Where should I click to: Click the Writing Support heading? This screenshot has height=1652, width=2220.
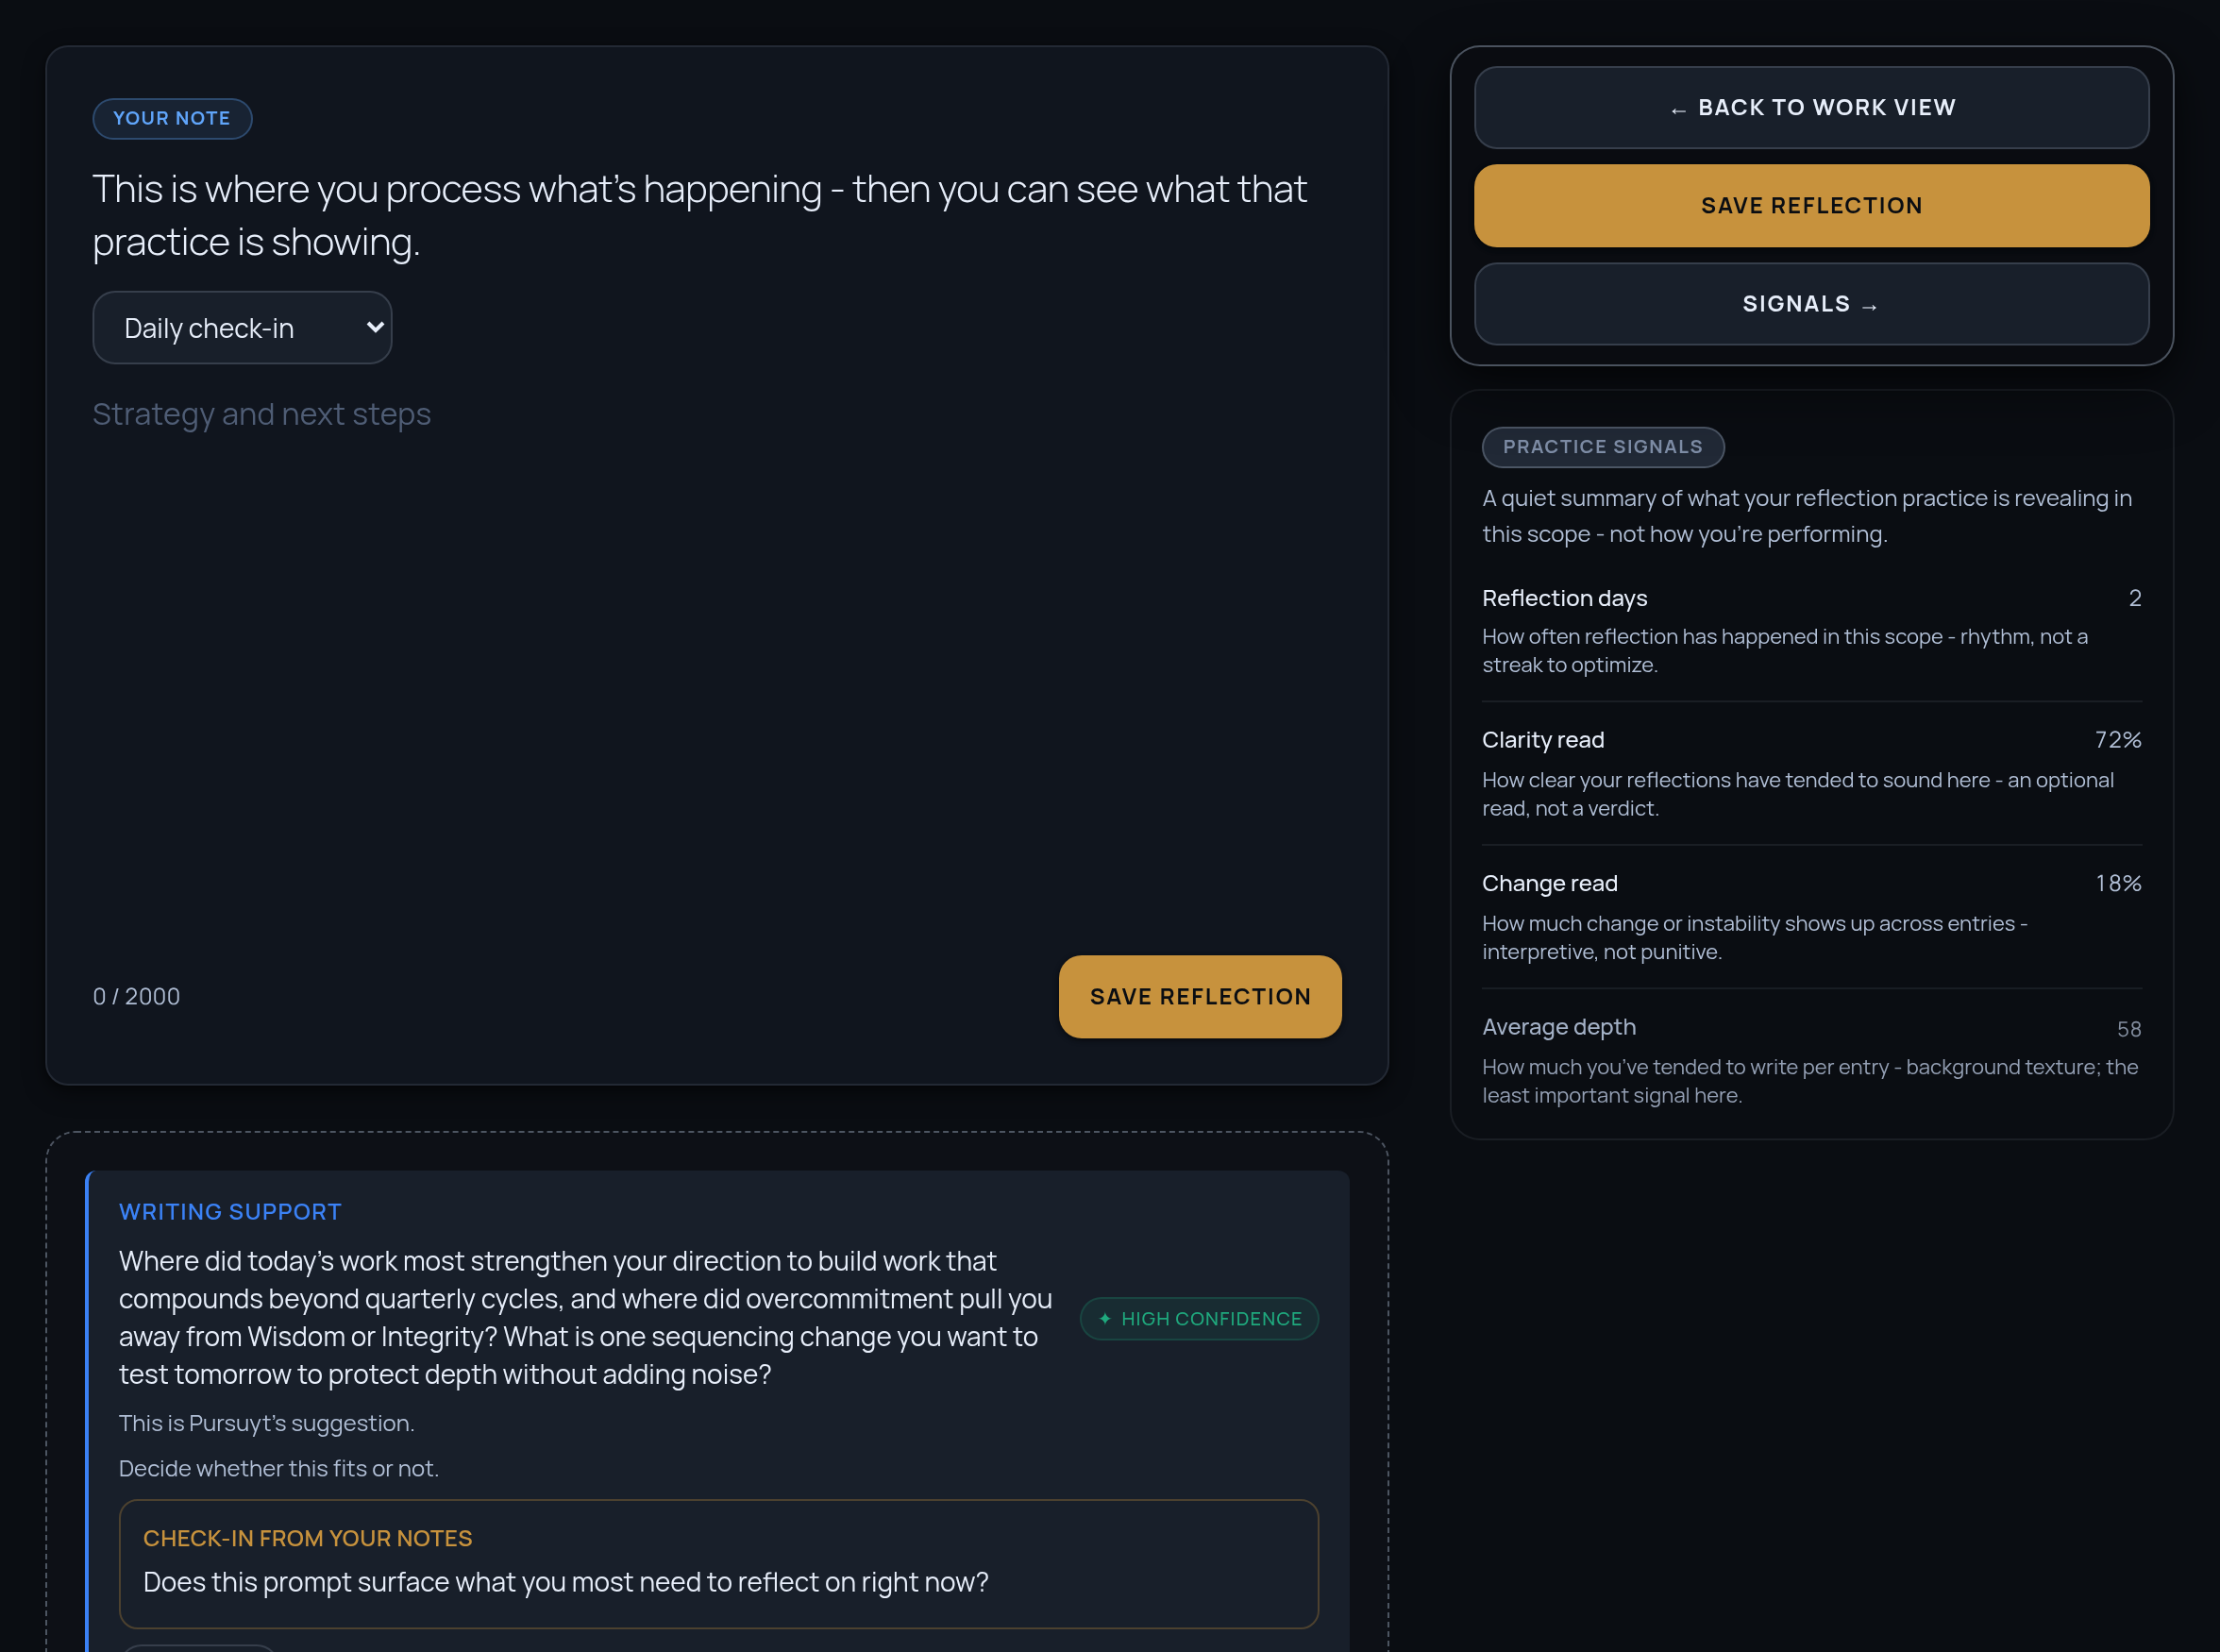230,1212
